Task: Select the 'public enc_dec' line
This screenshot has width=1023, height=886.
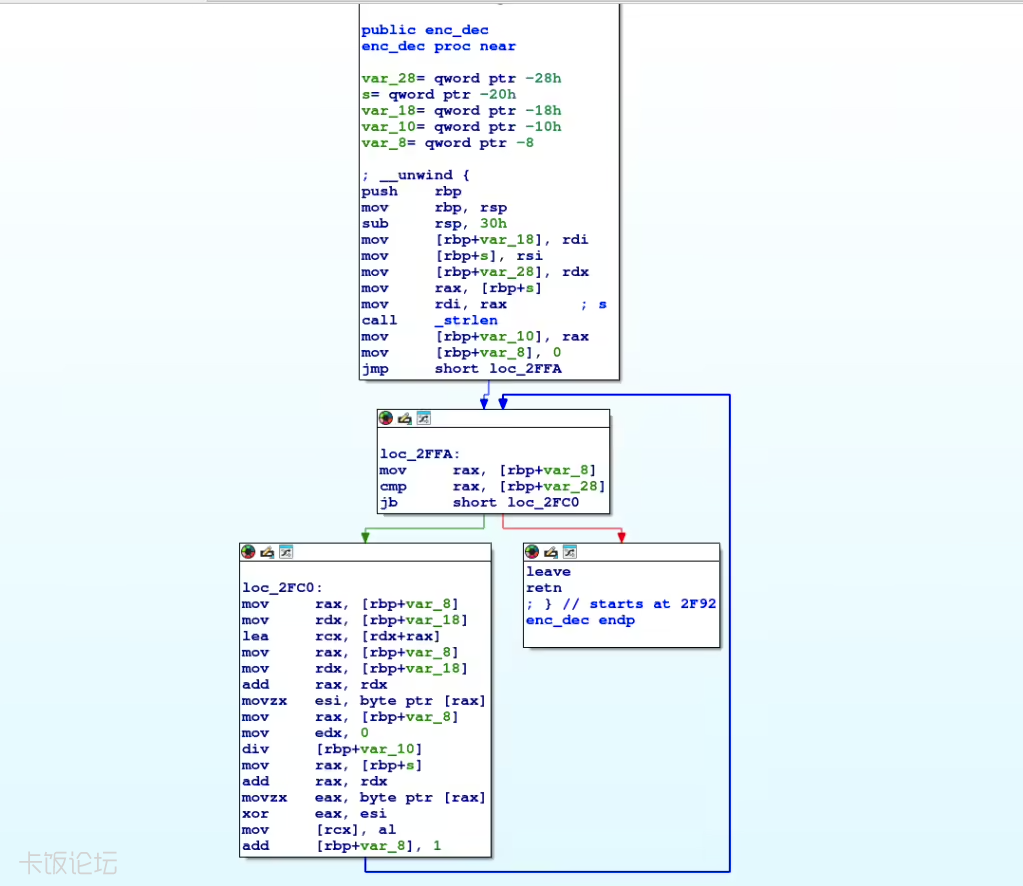Action: [x=425, y=30]
